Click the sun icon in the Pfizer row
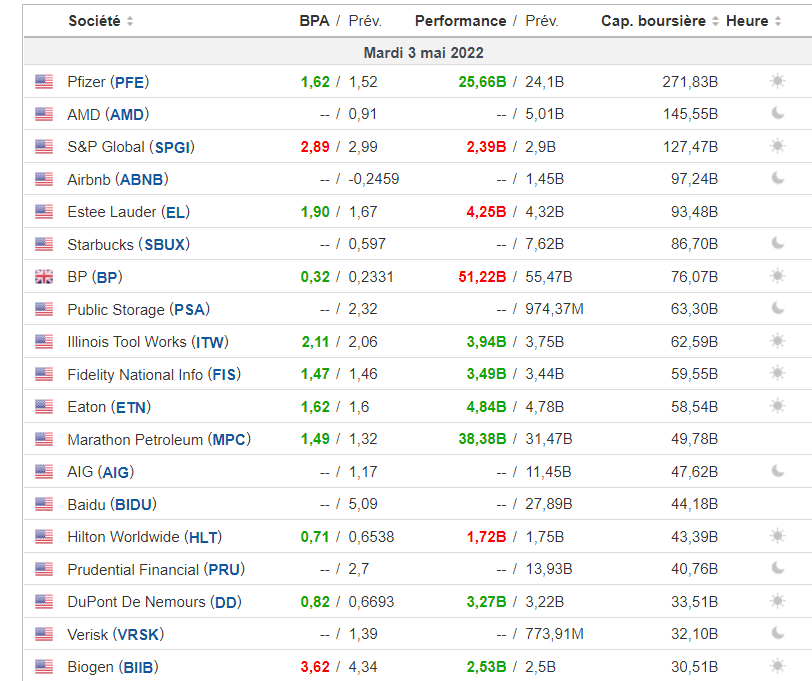This screenshot has height=681, width=812. pyautogui.click(x=777, y=81)
